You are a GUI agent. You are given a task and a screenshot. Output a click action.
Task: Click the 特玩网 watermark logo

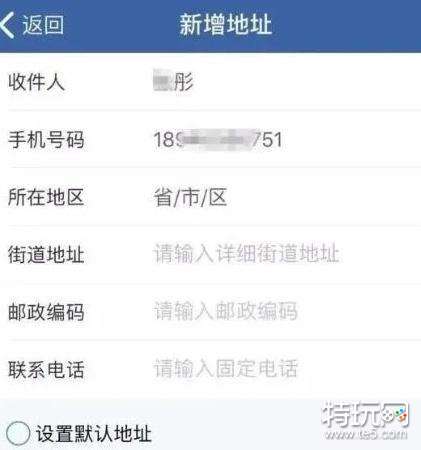pos(365,415)
